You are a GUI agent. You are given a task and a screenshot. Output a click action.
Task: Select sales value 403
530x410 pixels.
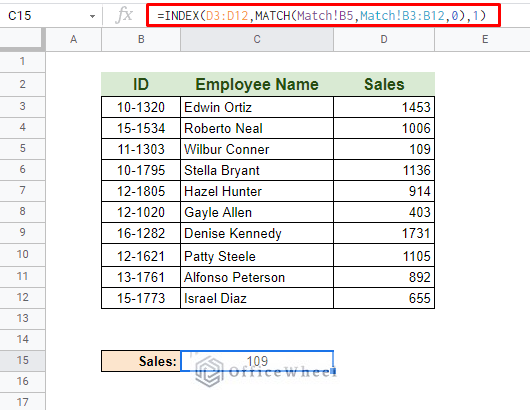[384, 212]
